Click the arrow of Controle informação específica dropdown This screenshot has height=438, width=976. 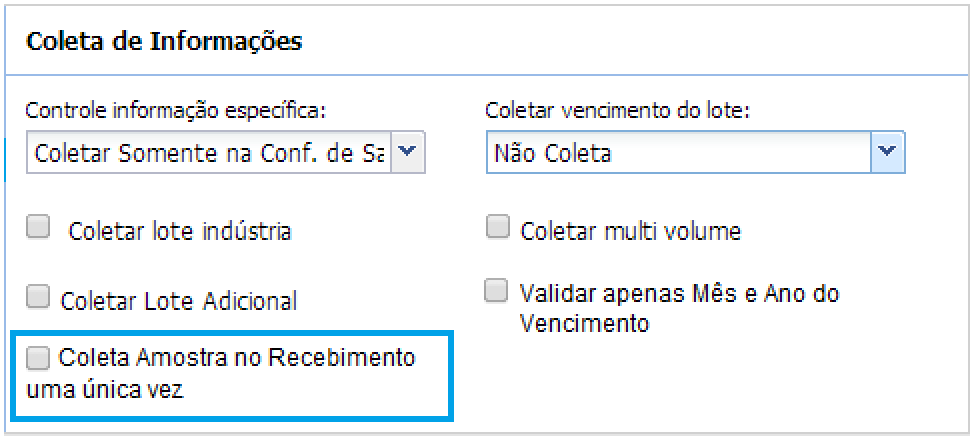coord(407,154)
